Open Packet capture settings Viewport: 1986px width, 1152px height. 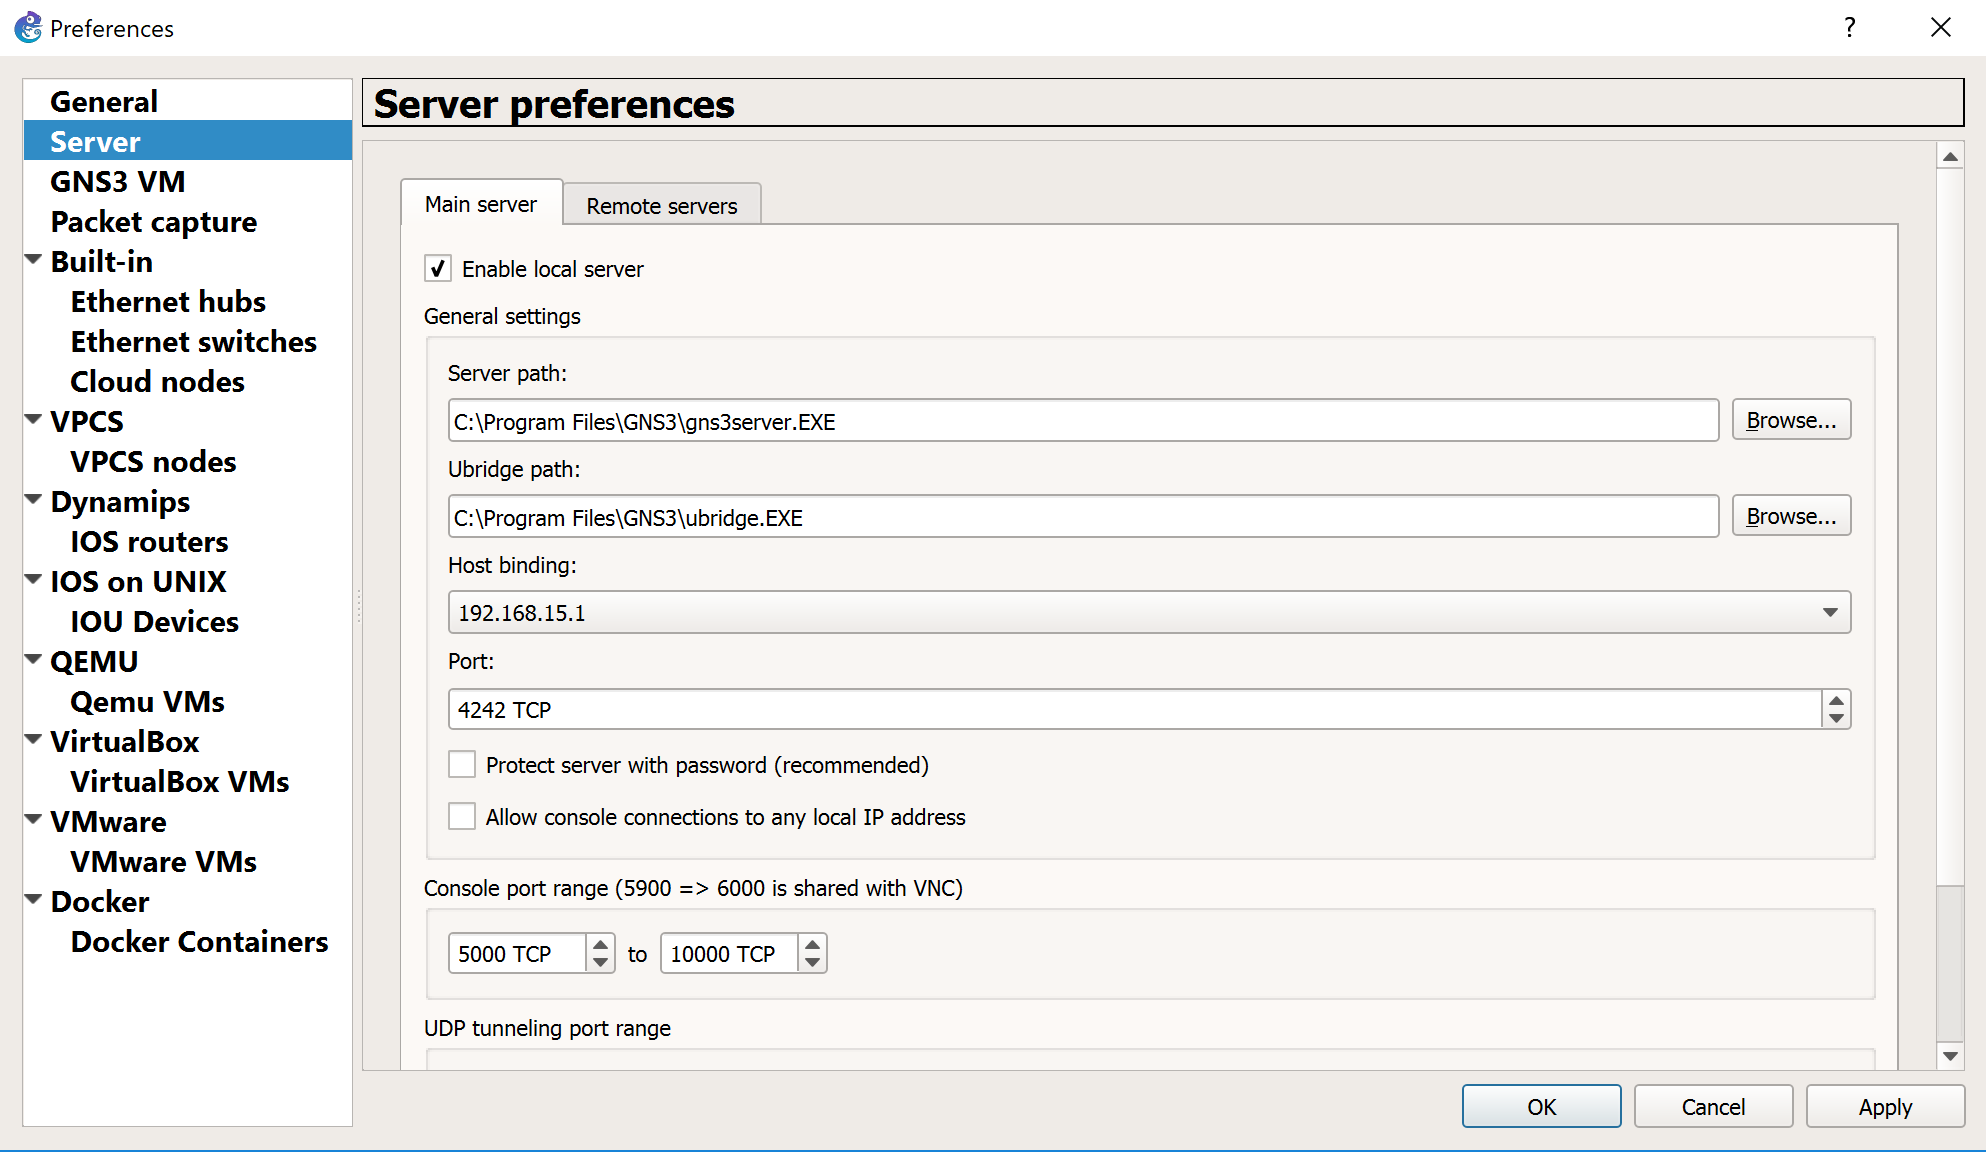click(154, 221)
